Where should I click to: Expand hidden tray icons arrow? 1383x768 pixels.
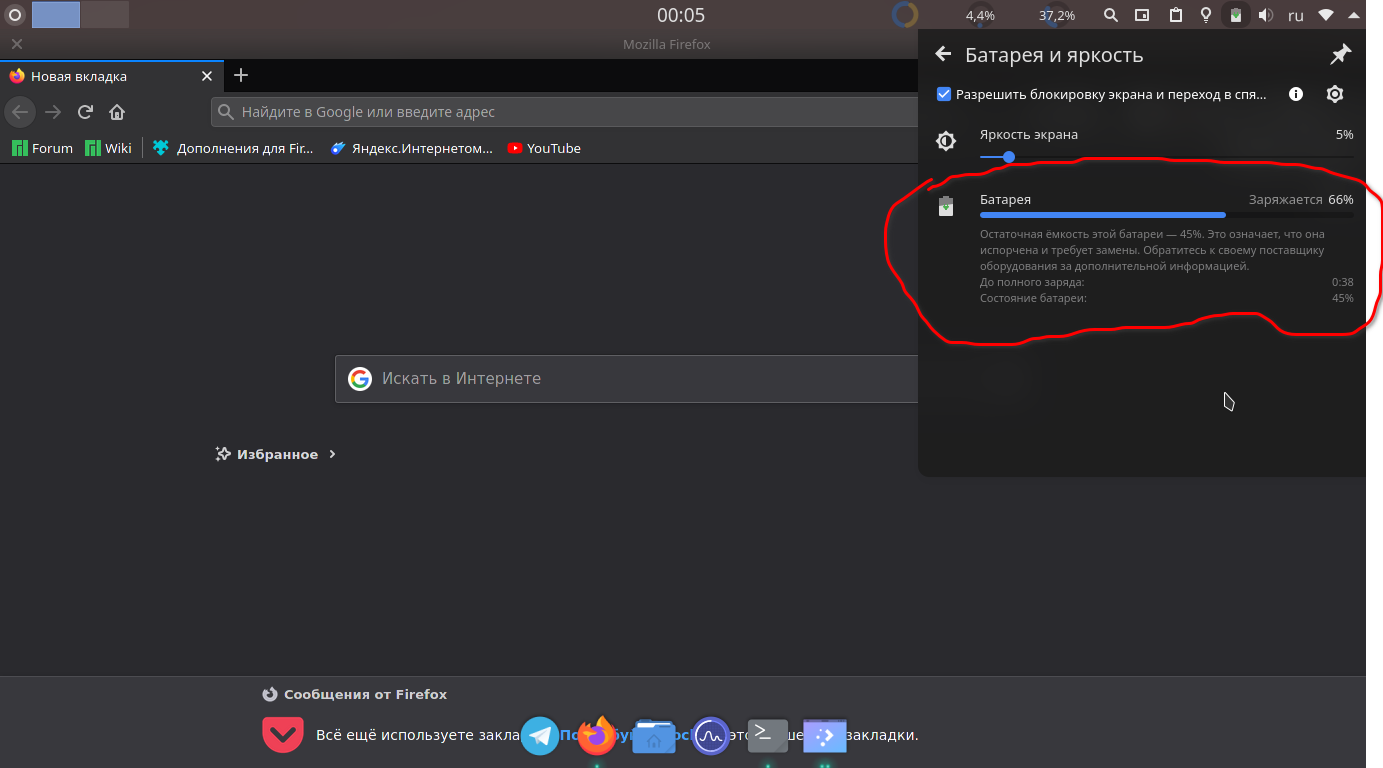(x=1355, y=15)
